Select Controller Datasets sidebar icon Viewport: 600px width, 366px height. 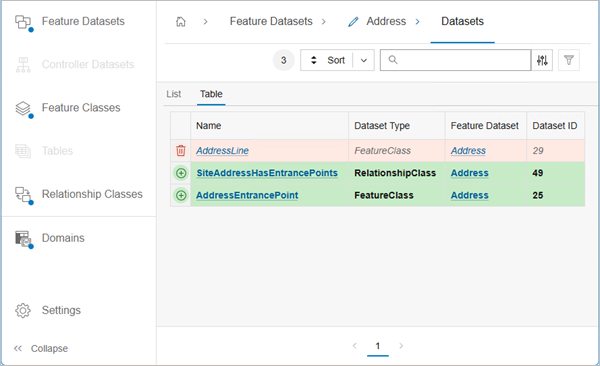pyautogui.click(x=23, y=65)
